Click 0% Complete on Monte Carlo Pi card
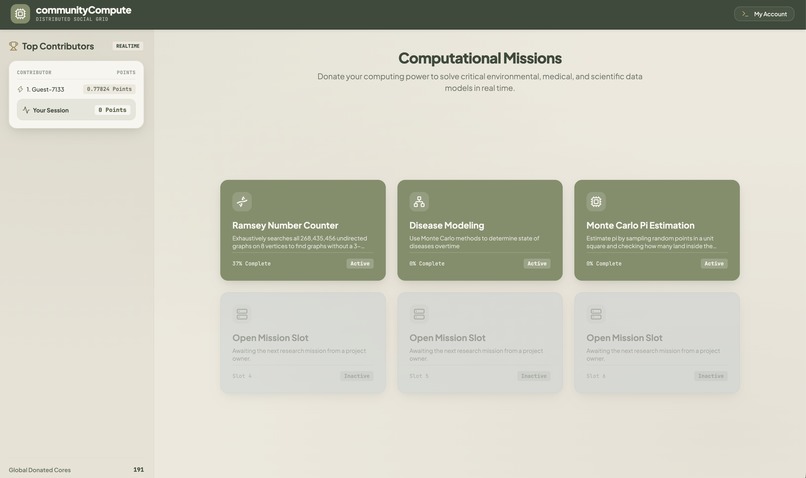 604,264
